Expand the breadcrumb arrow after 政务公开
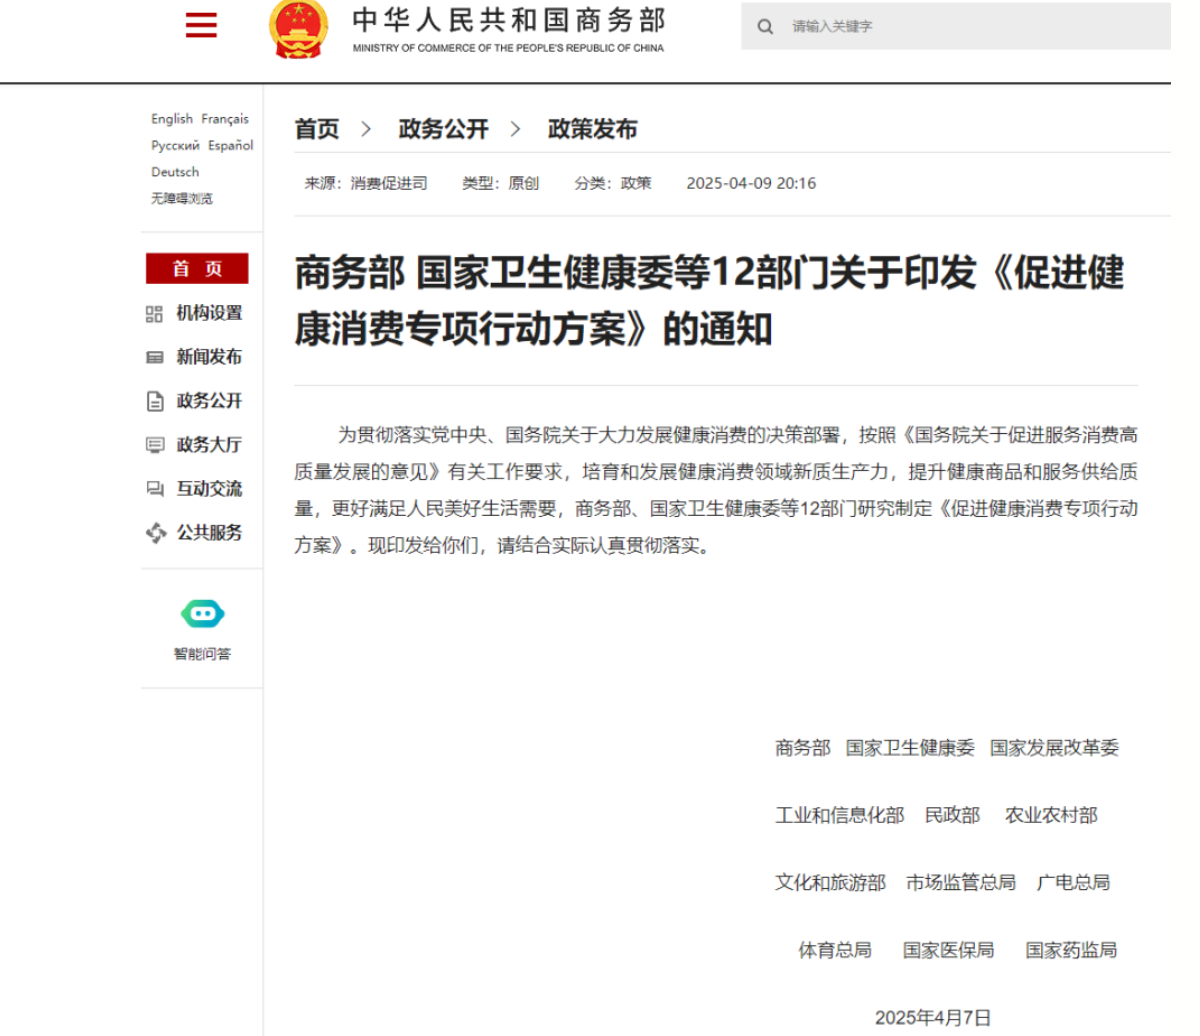 pyautogui.click(x=516, y=129)
